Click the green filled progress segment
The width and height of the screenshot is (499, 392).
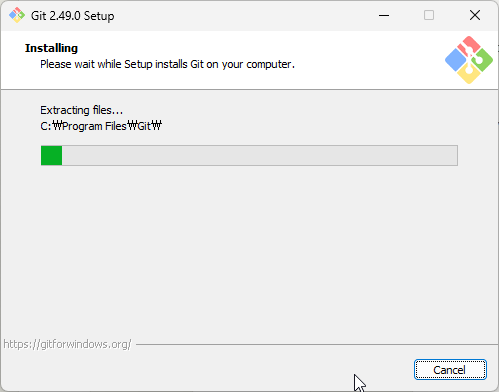[x=51, y=155]
